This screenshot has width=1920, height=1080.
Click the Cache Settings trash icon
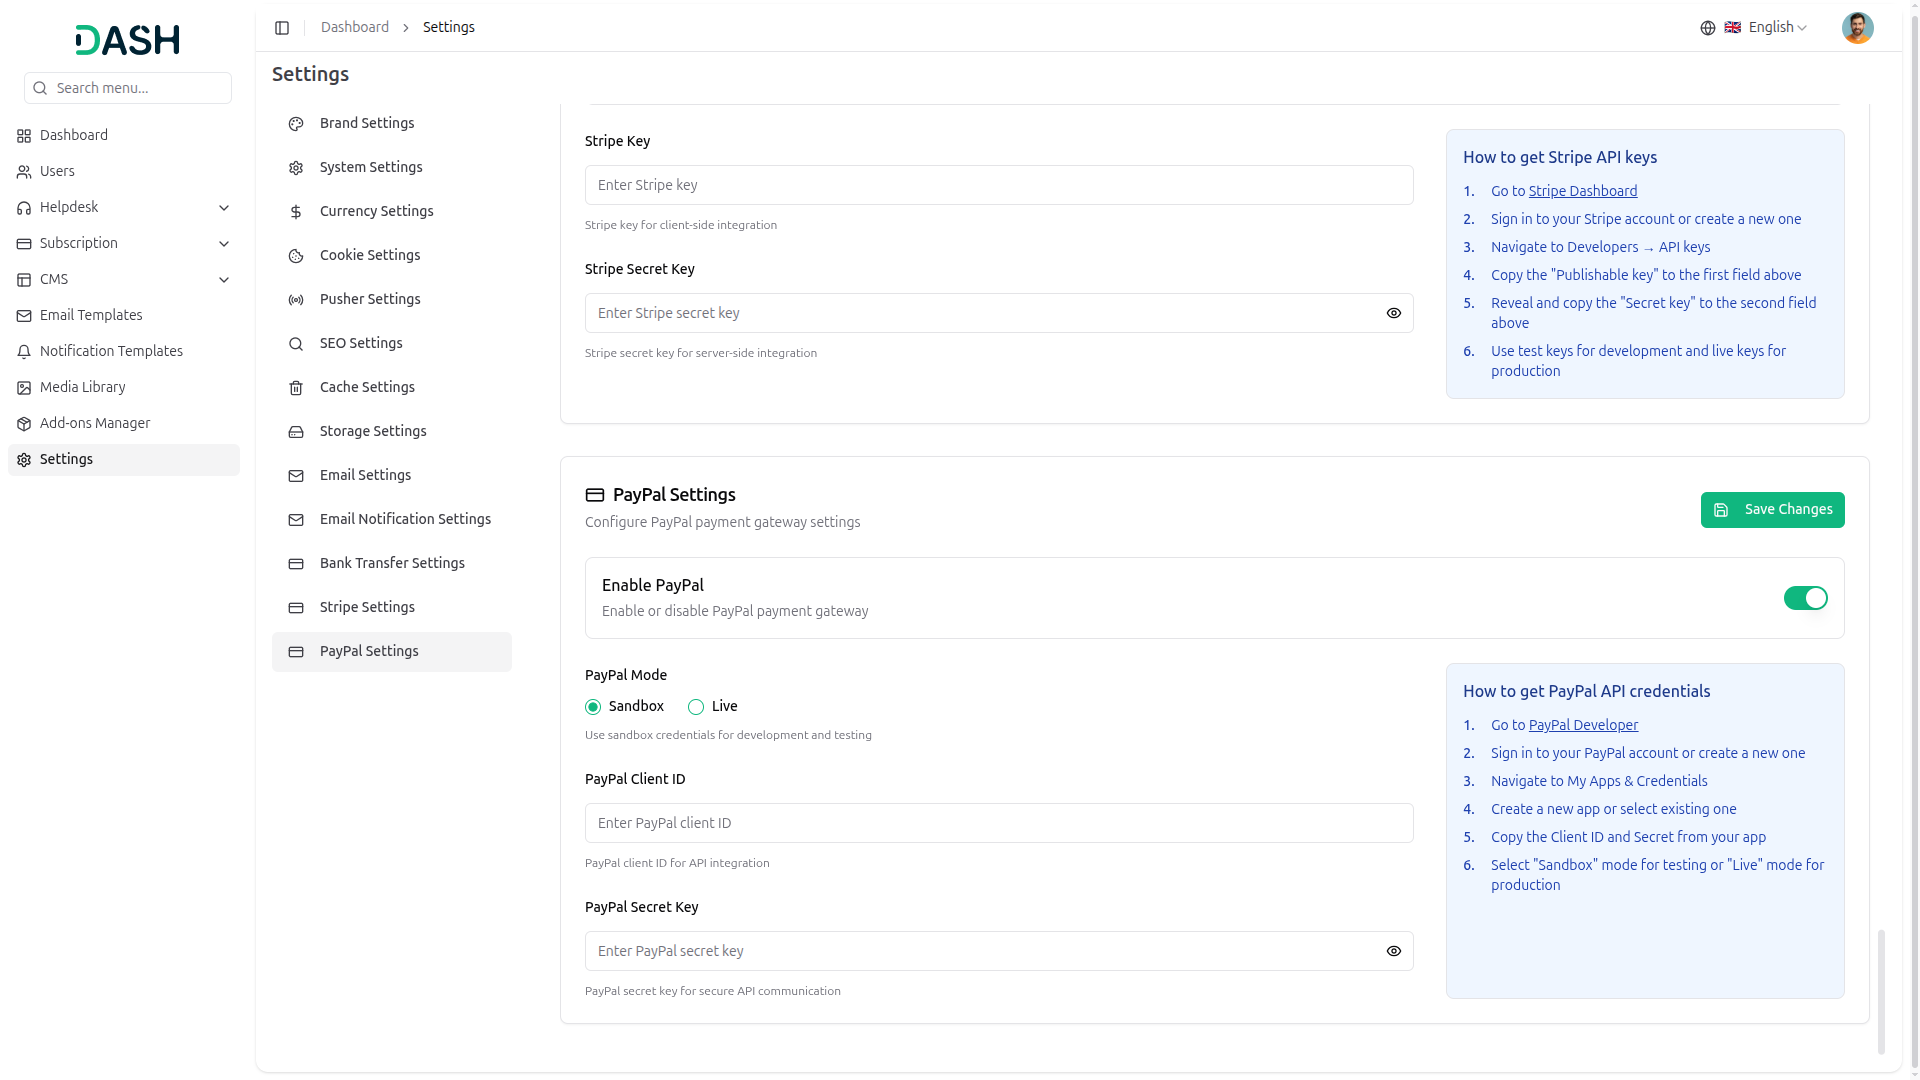click(x=296, y=388)
